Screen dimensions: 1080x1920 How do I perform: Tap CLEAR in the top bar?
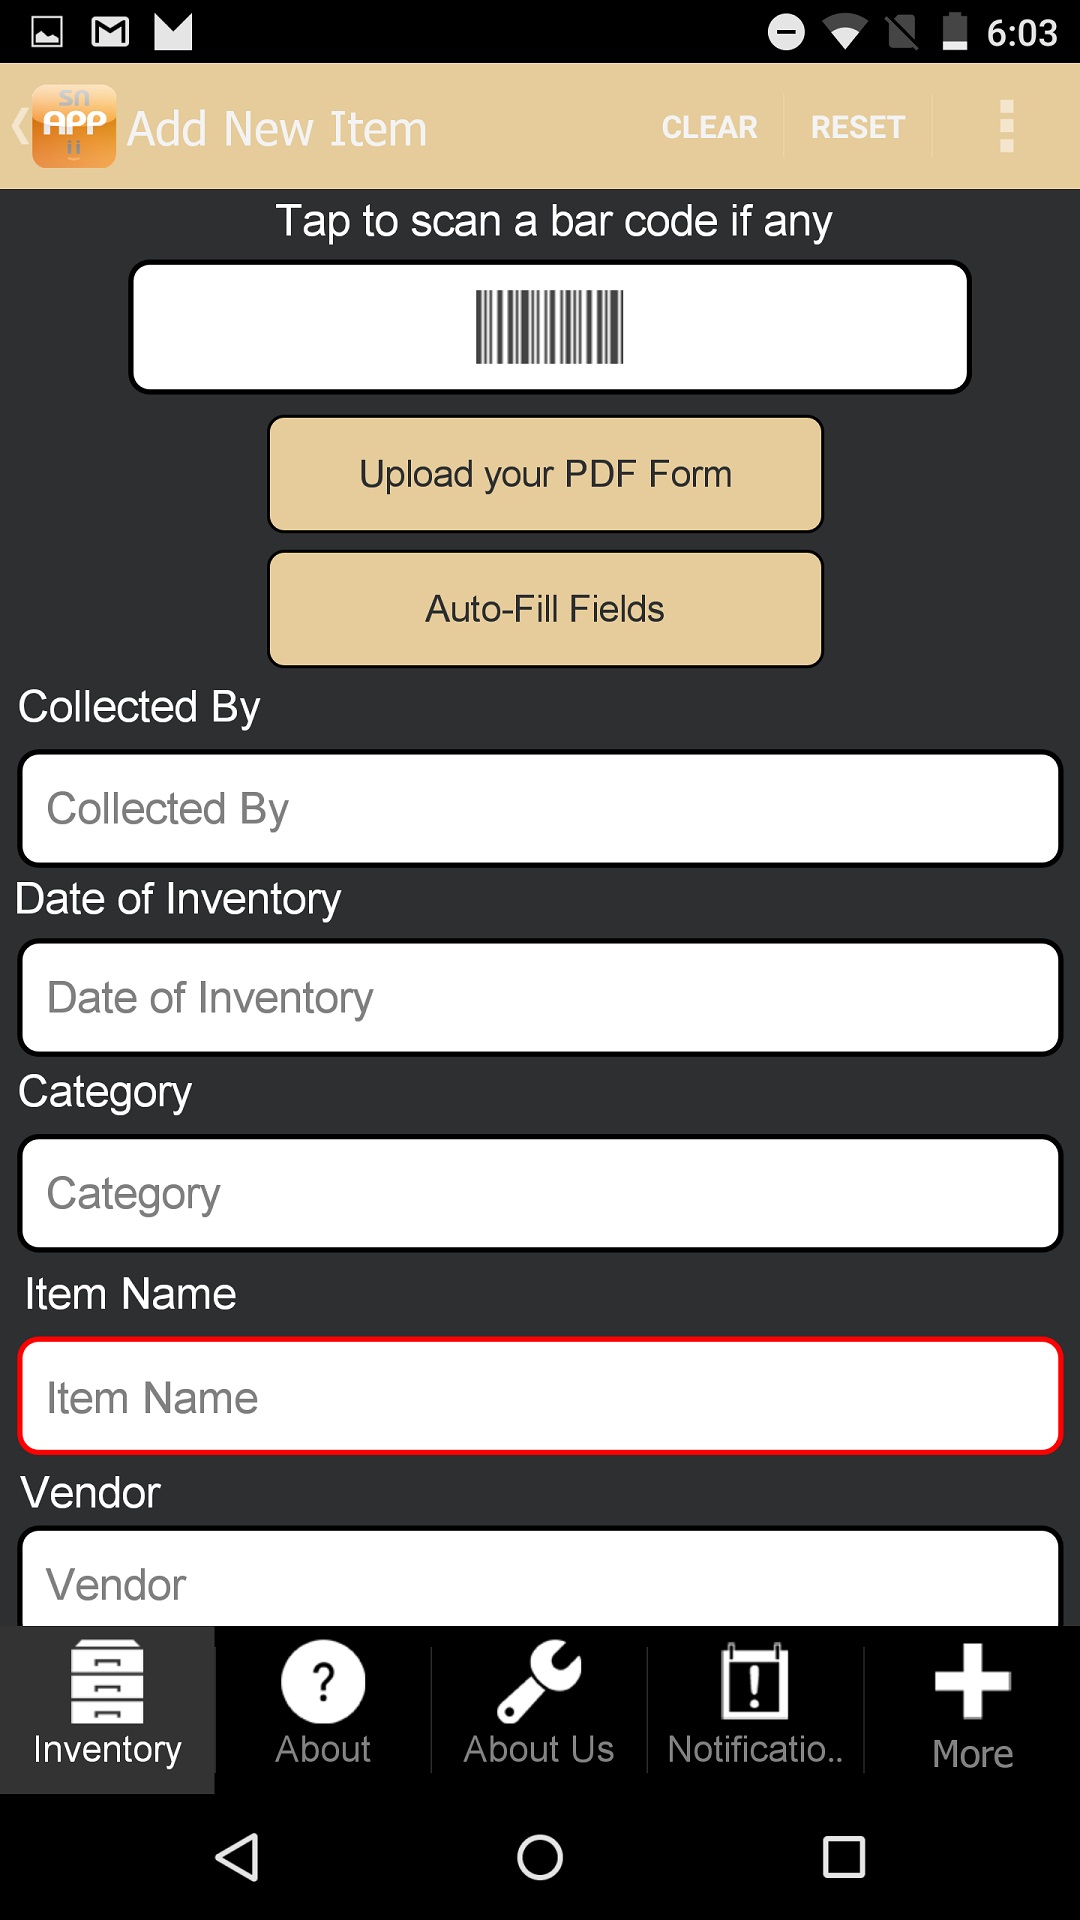click(708, 126)
